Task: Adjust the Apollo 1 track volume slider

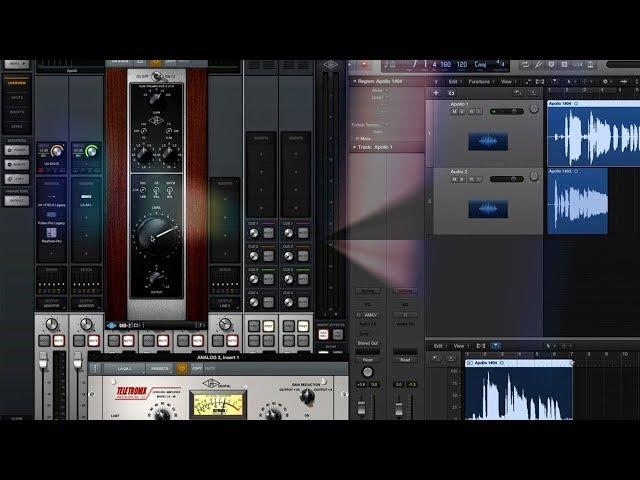Action: click(507, 111)
